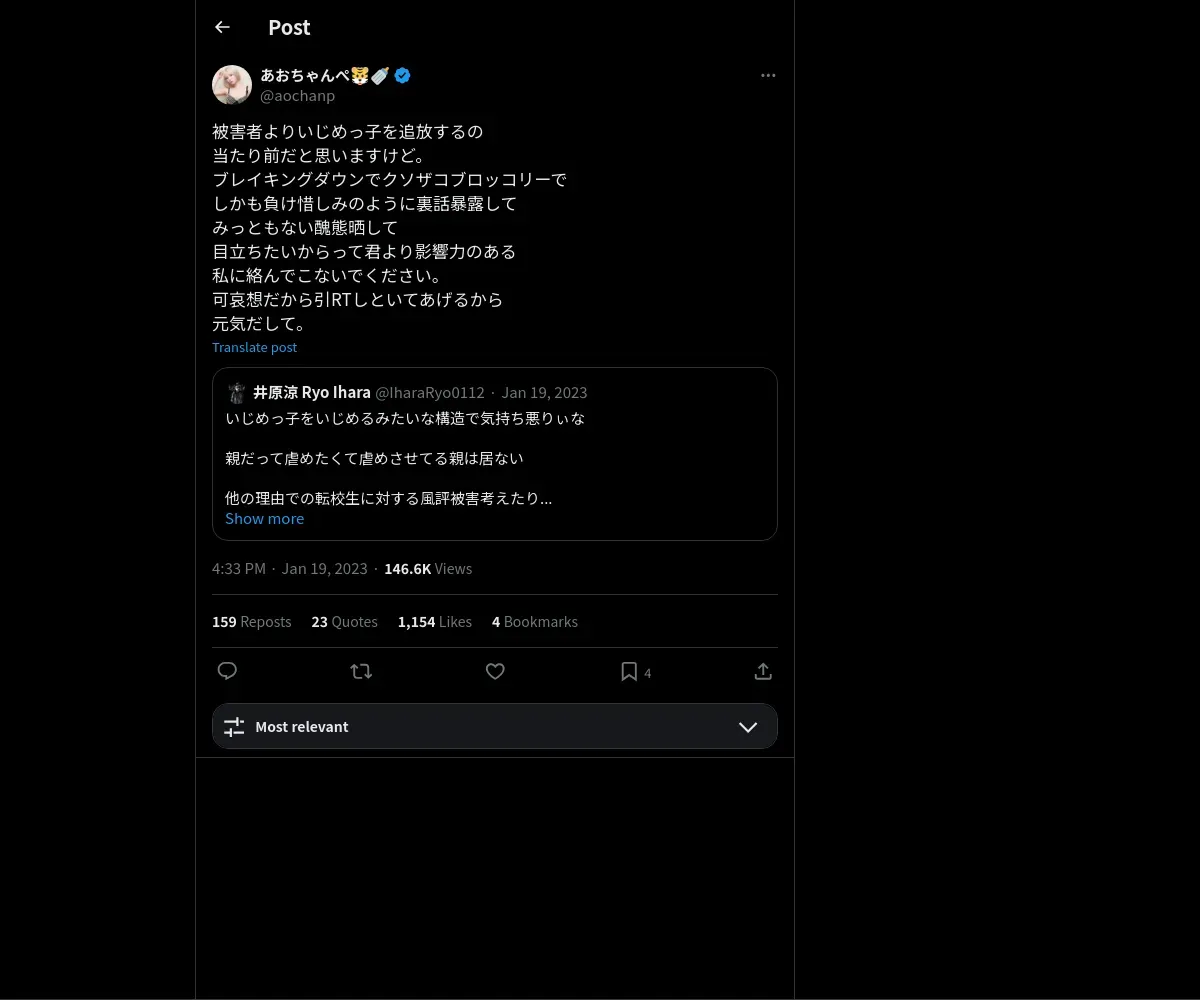
Task: Expand the Most relevant chevron
Action: (x=748, y=727)
